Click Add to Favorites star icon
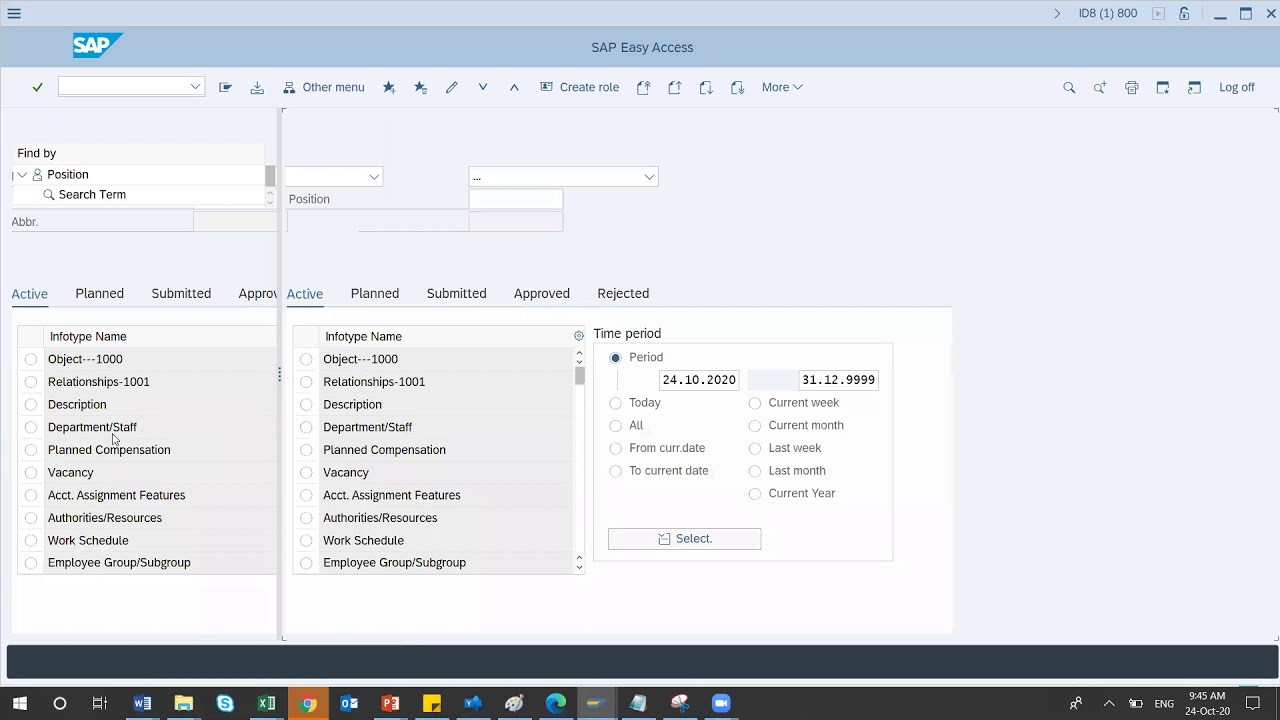Screen dimensions: 1280x720 [x=389, y=87]
